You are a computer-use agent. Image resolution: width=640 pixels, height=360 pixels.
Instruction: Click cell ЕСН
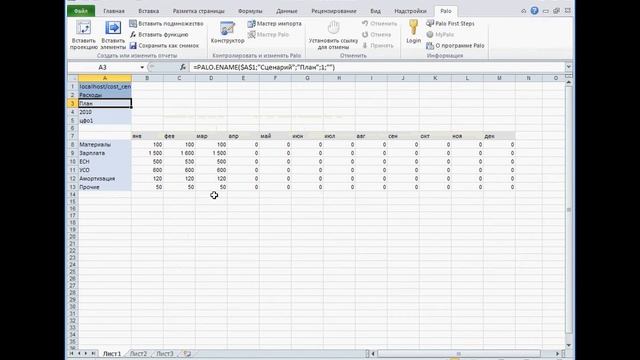(105, 162)
